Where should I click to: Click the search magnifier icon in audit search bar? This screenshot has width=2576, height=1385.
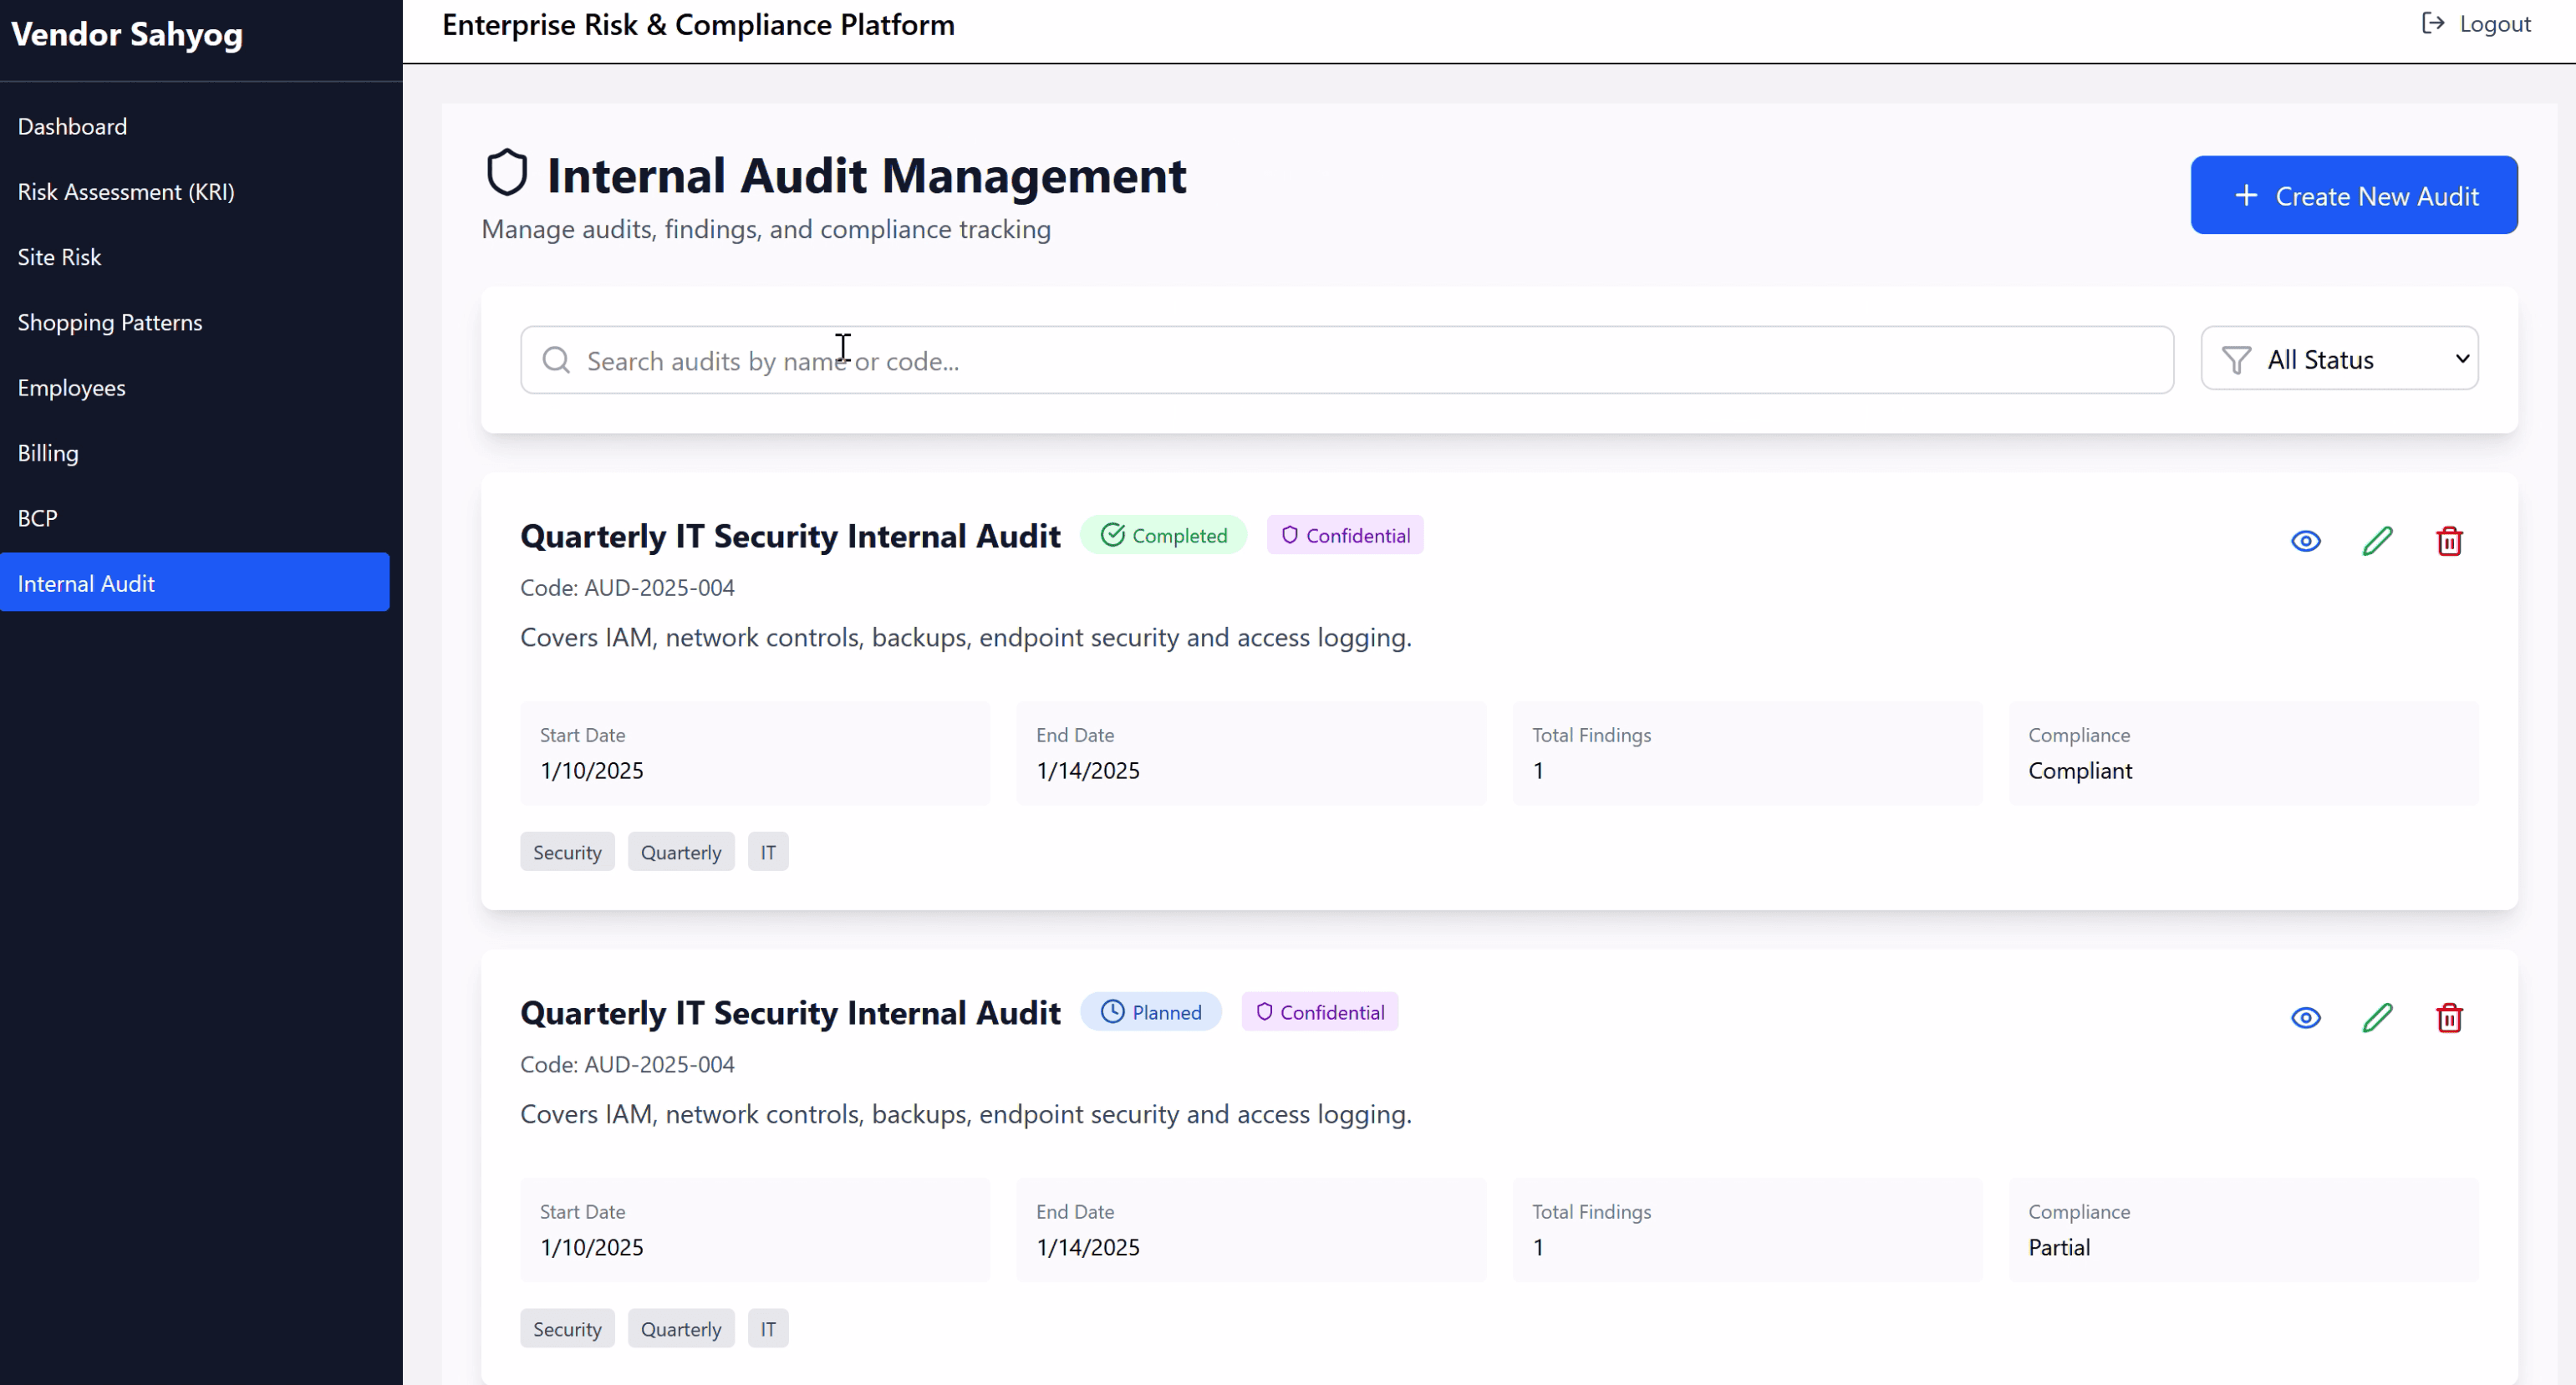point(556,359)
